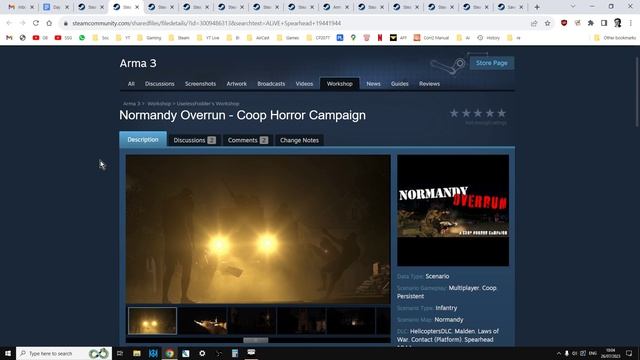Open the Google Maps bookmark icon

(353, 38)
